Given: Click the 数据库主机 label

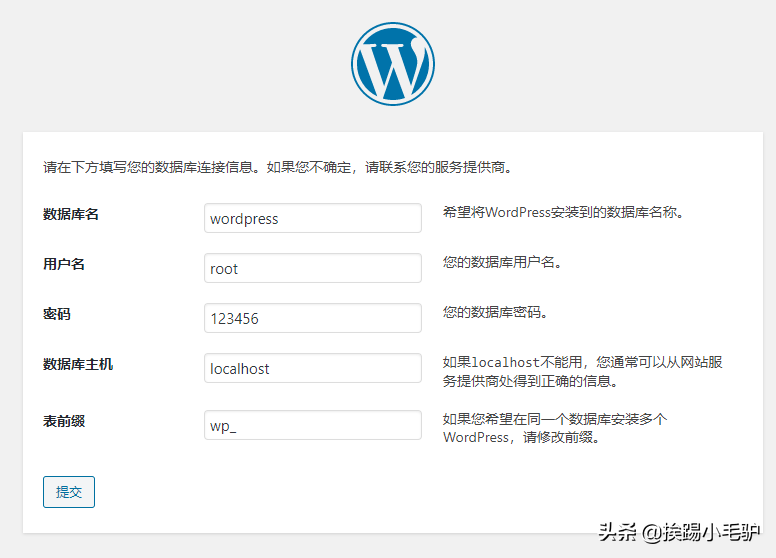Looking at the screenshot, I should tap(78, 364).
